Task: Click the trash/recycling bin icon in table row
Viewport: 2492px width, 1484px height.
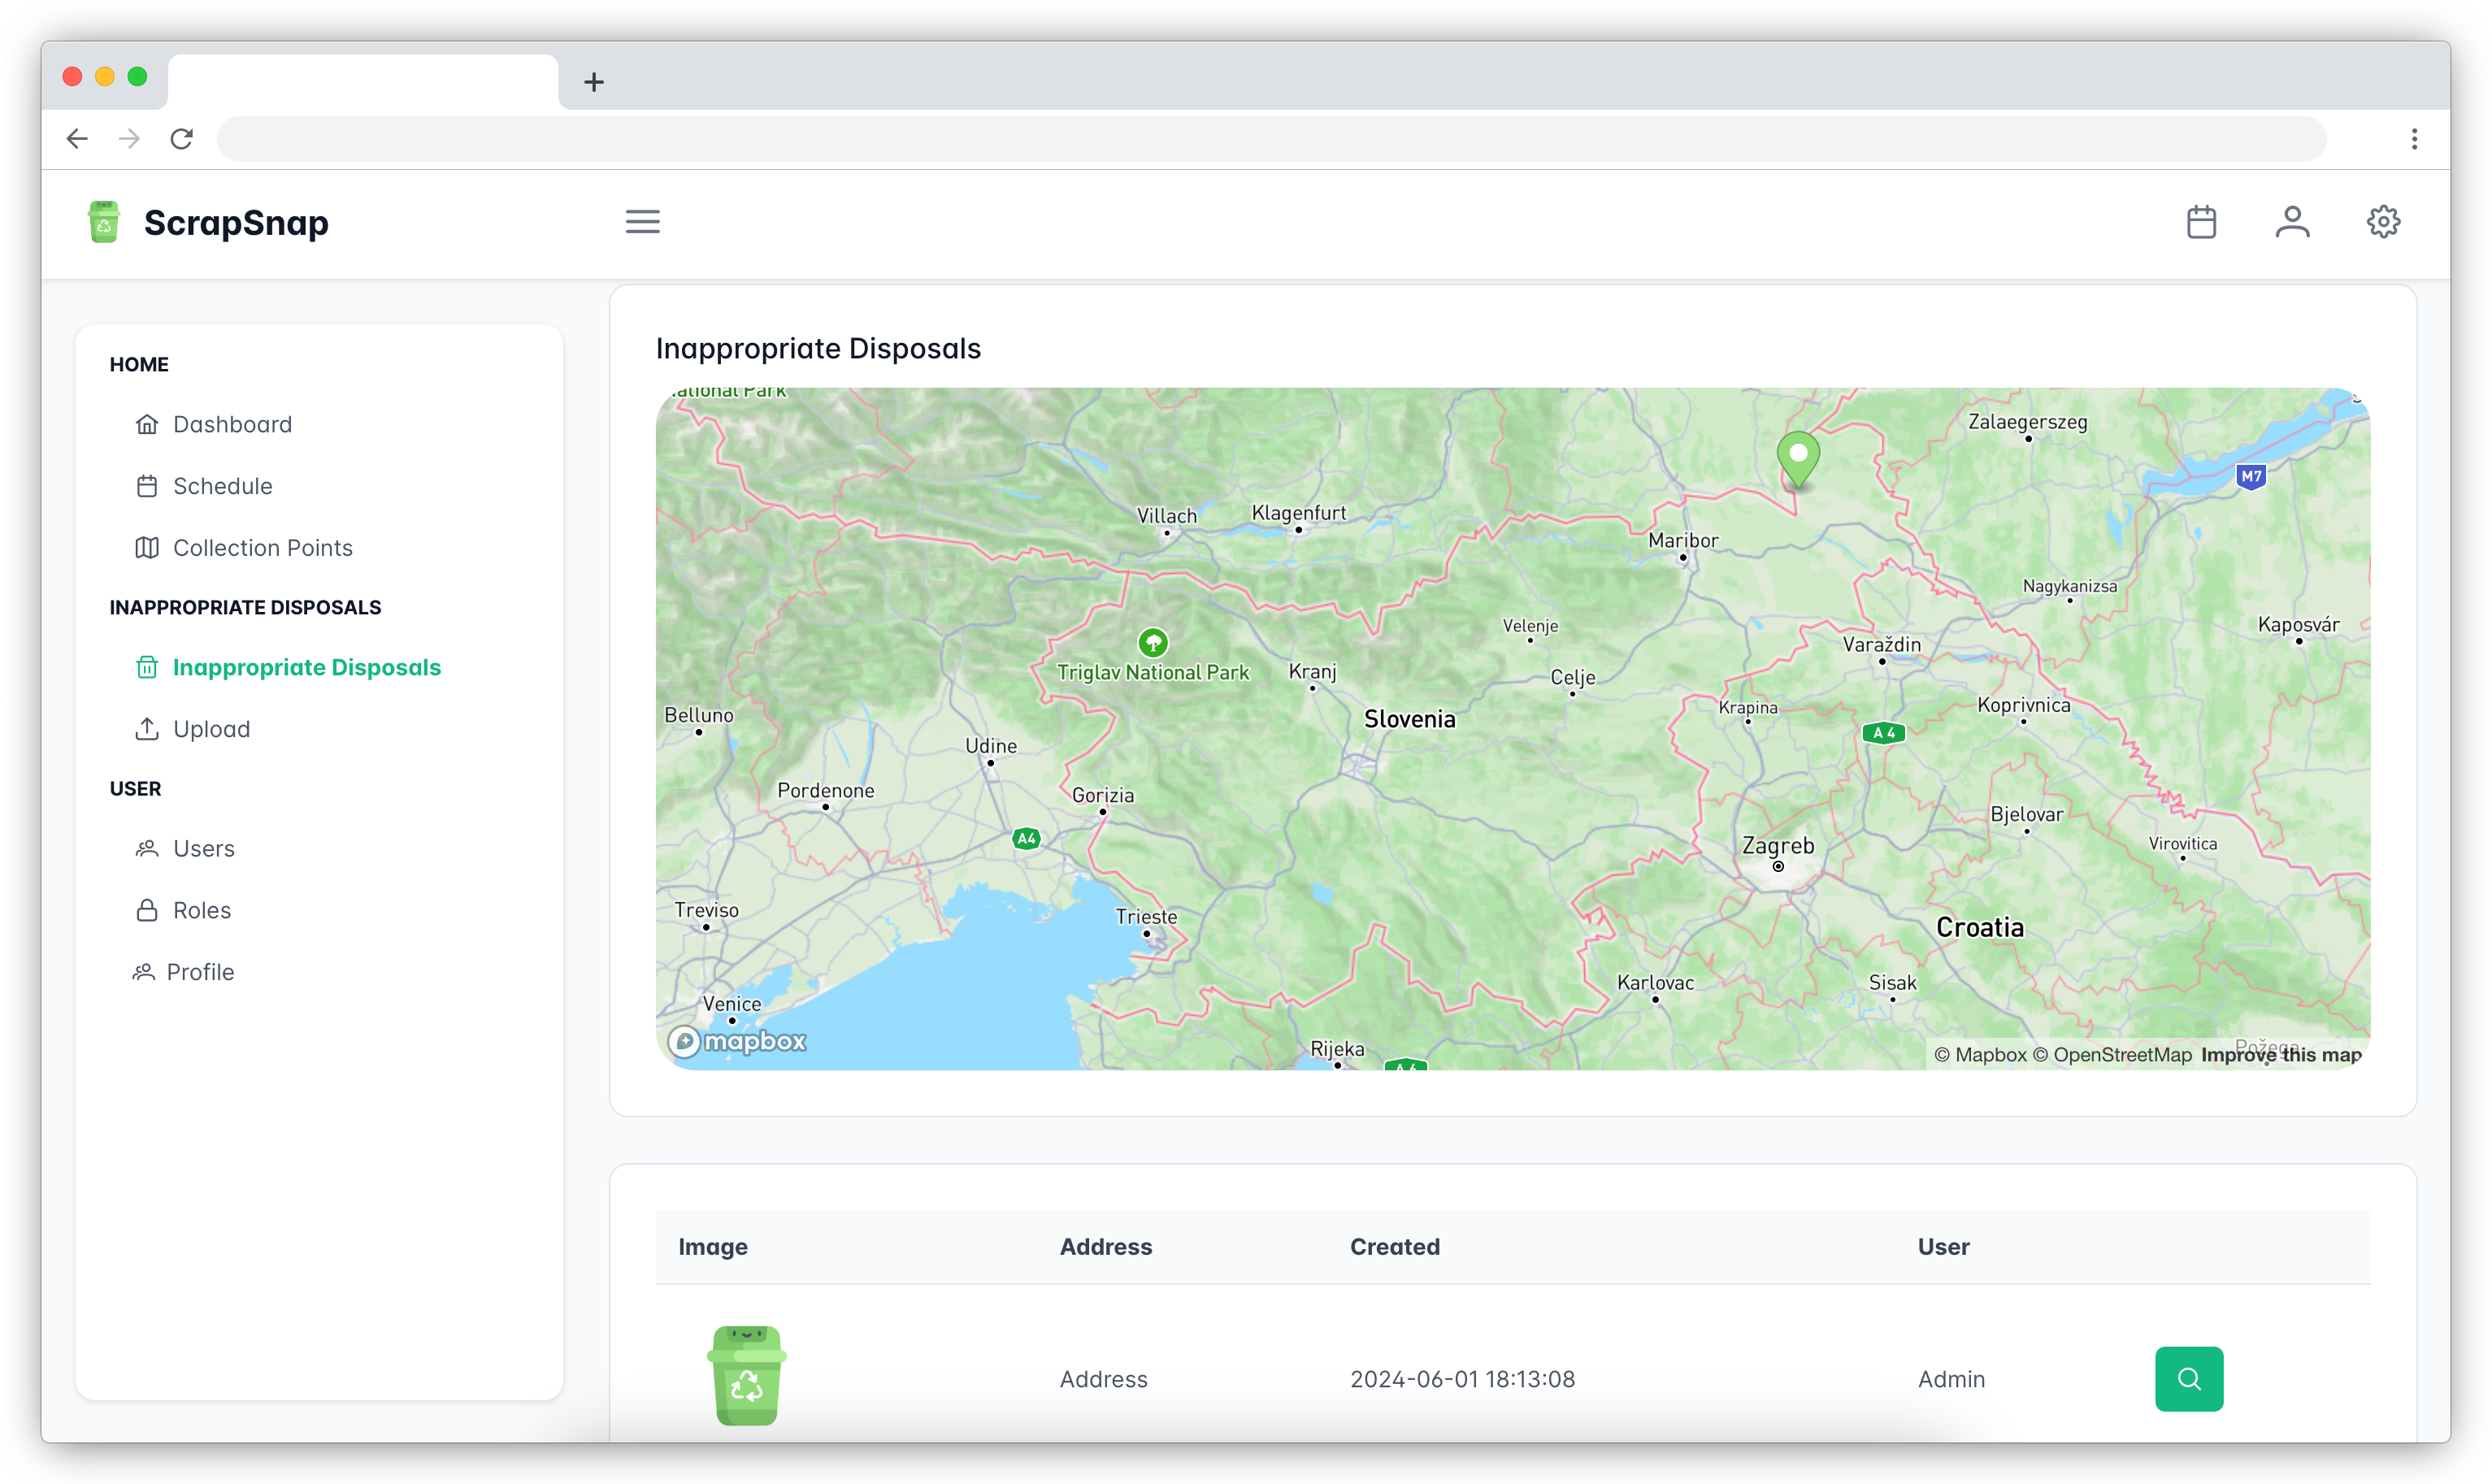Action: 747,1376
